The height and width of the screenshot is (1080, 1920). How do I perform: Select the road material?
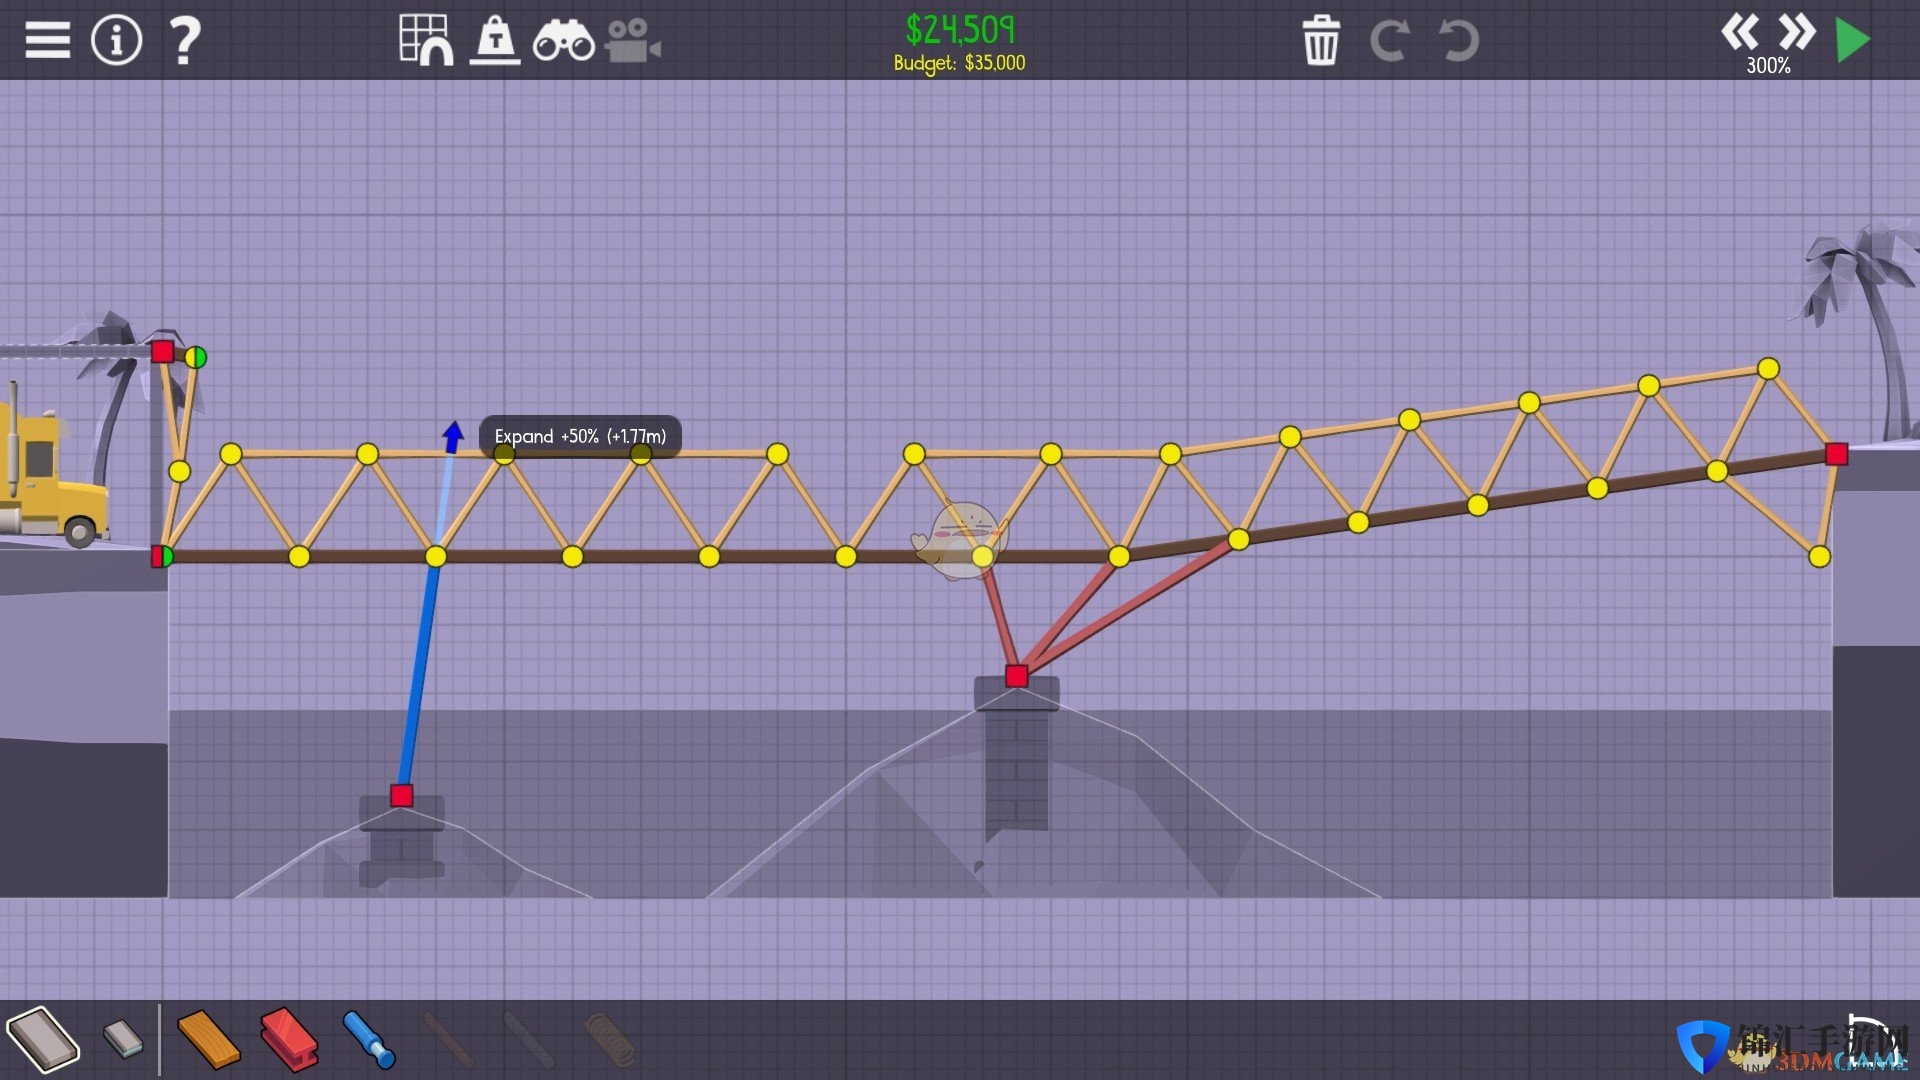pos(43,1040)
